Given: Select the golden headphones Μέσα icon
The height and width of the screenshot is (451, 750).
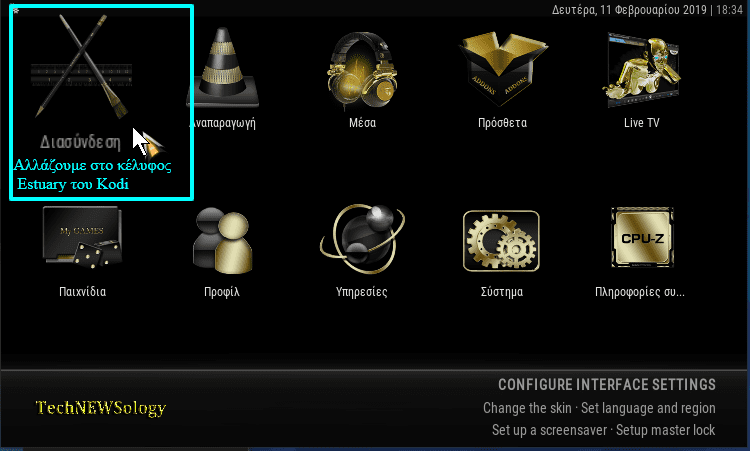Looking at the screenshot, I should 362,70.
